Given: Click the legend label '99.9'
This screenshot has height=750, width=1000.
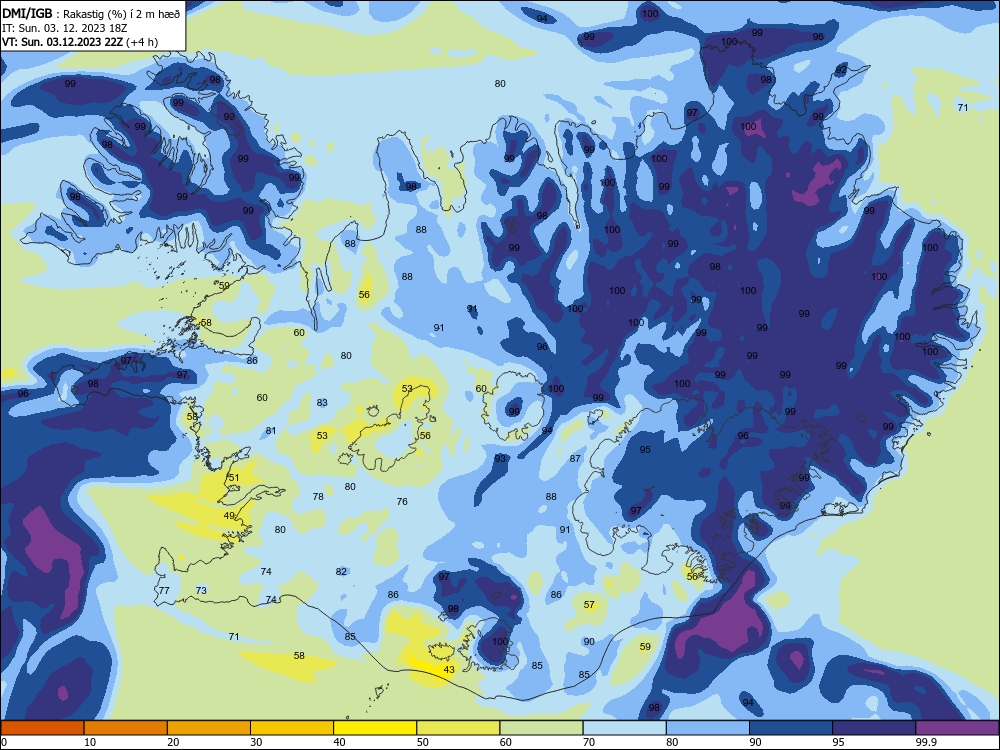Looking at the screenshot, I should (926, 742).
